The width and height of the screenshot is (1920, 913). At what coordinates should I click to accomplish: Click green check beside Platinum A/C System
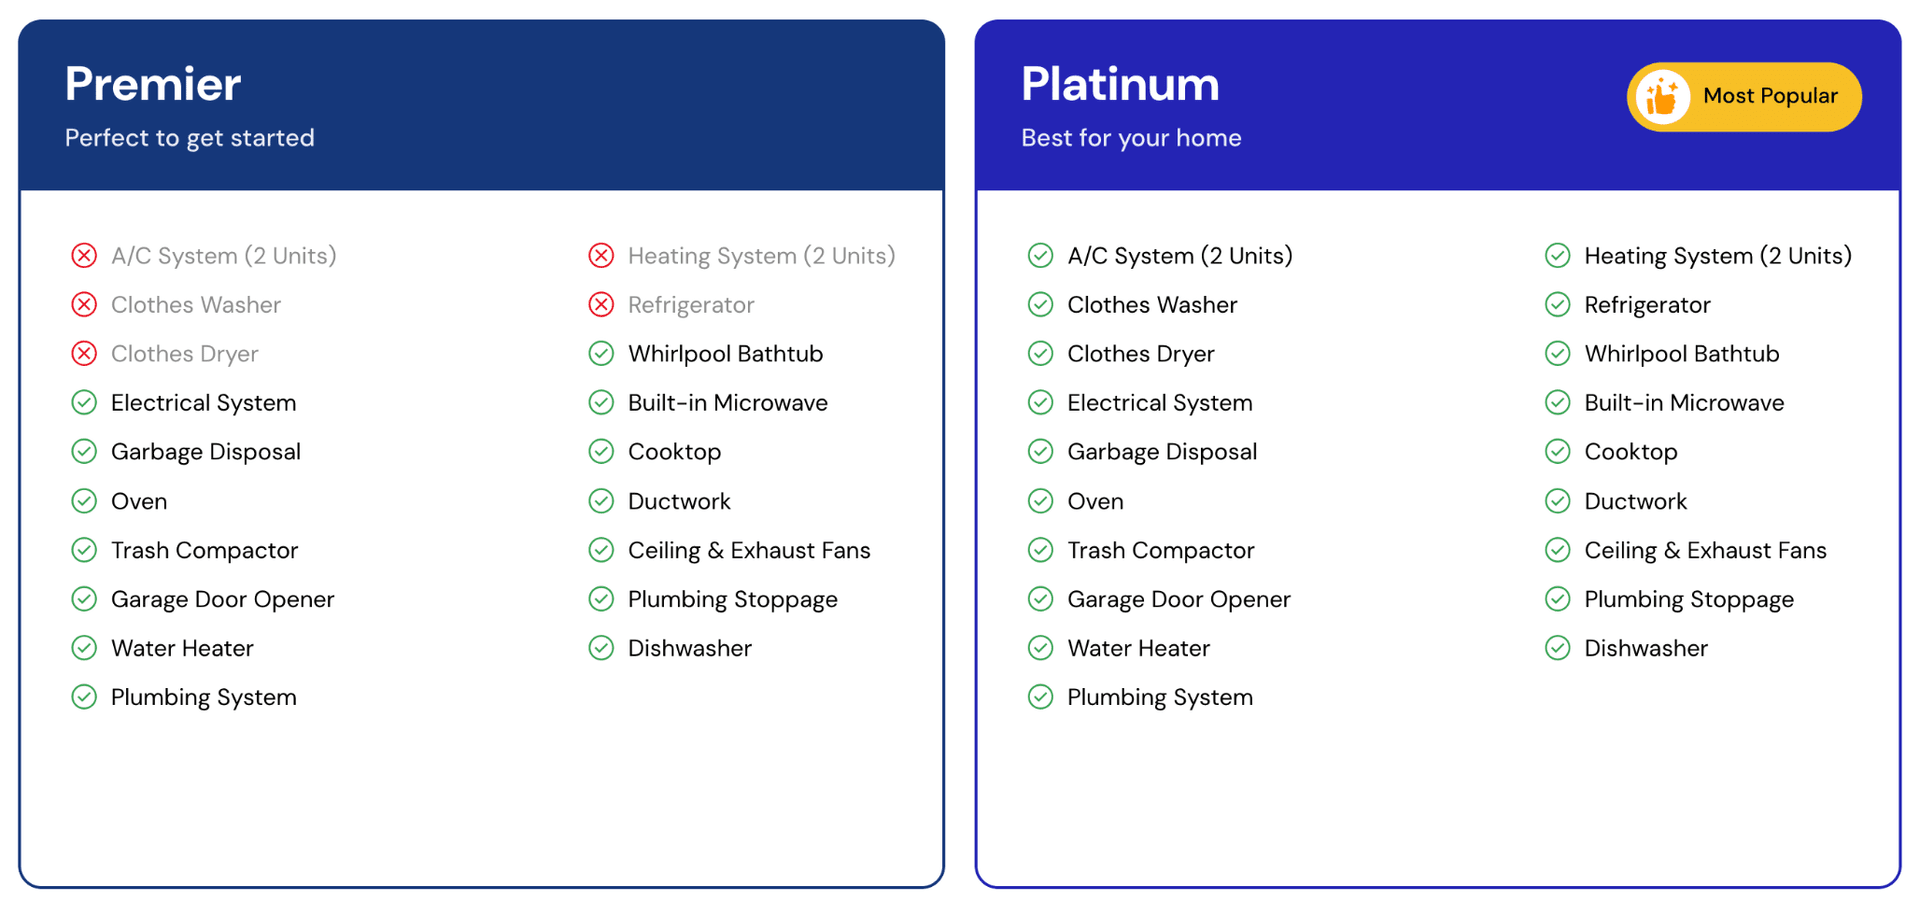[1040, 256]
